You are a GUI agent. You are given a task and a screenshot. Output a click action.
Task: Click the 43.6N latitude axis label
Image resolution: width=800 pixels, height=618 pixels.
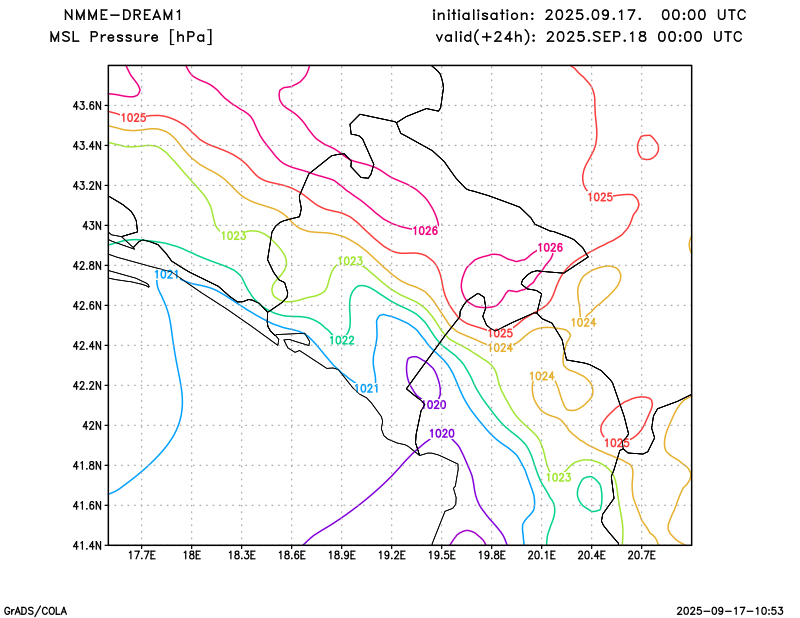pyautogui.click(x=87, y=106)
